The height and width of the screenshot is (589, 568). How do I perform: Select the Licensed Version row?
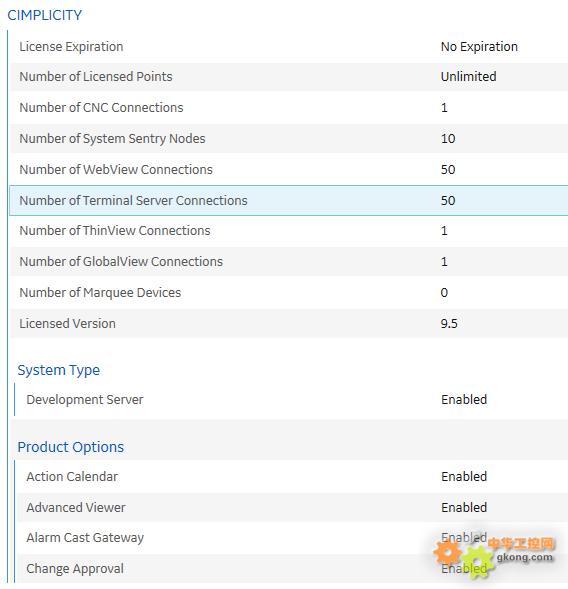coord(289,323)
